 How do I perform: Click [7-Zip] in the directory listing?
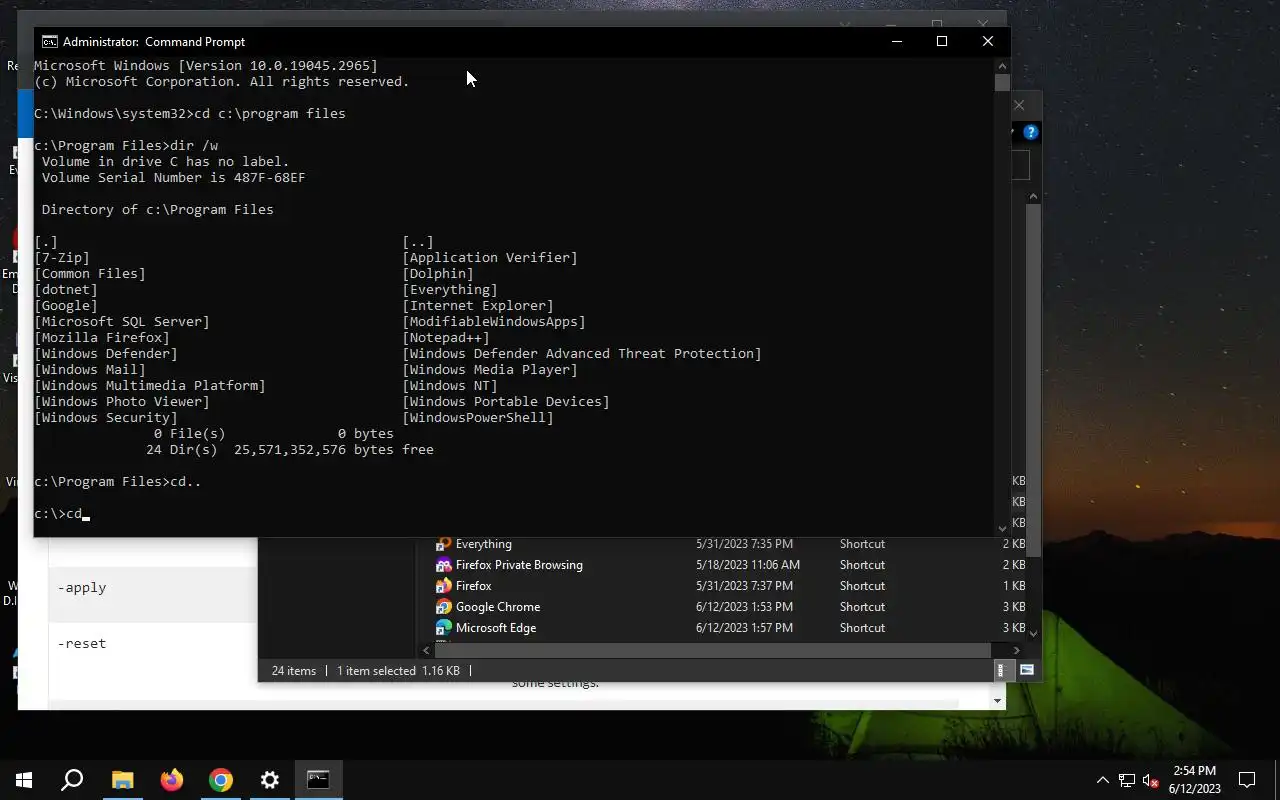[x=62, y=258]
